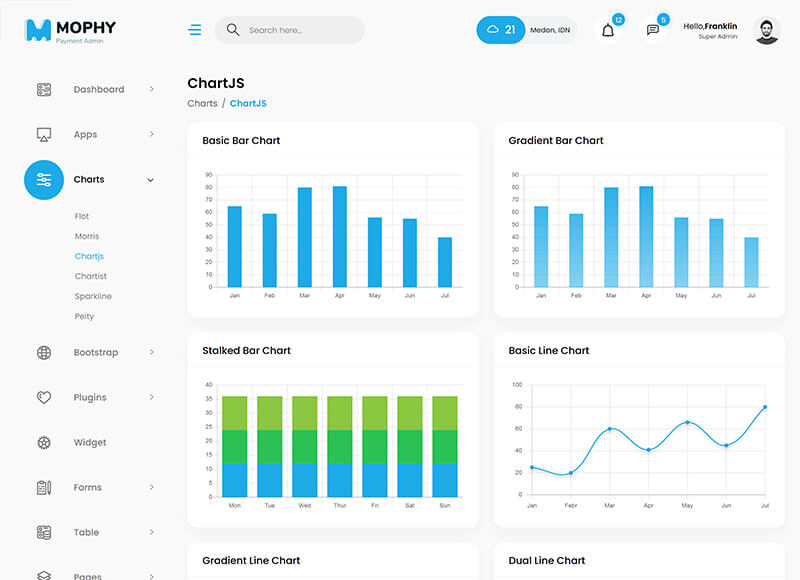Screen dimensions: 800x580
Task: Click the Bootstrap globe icon
Action: [44, 353]
